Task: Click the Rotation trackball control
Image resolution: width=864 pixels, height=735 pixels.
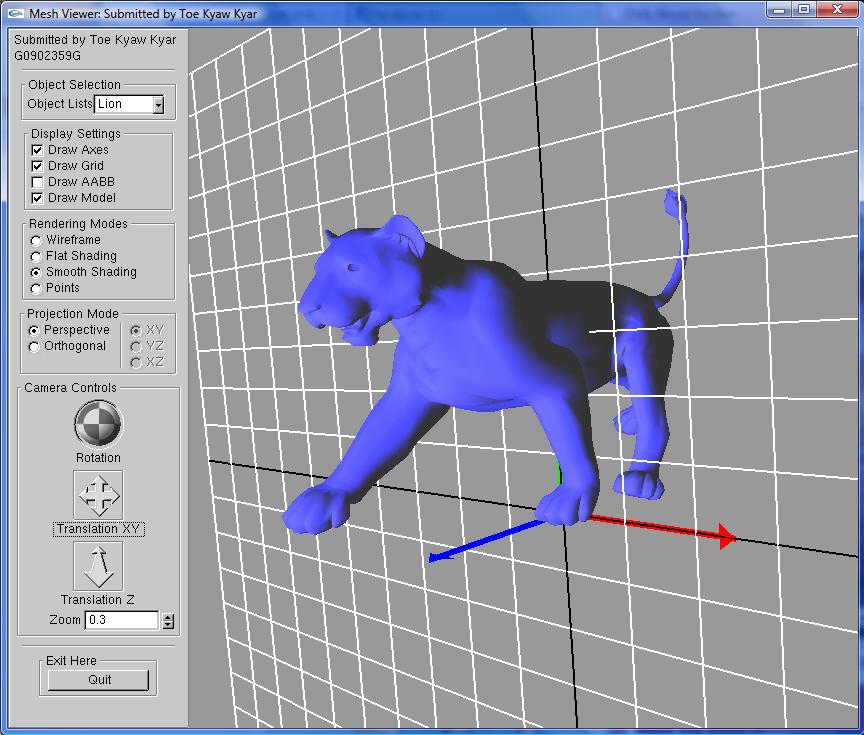Action: point(99,423)
